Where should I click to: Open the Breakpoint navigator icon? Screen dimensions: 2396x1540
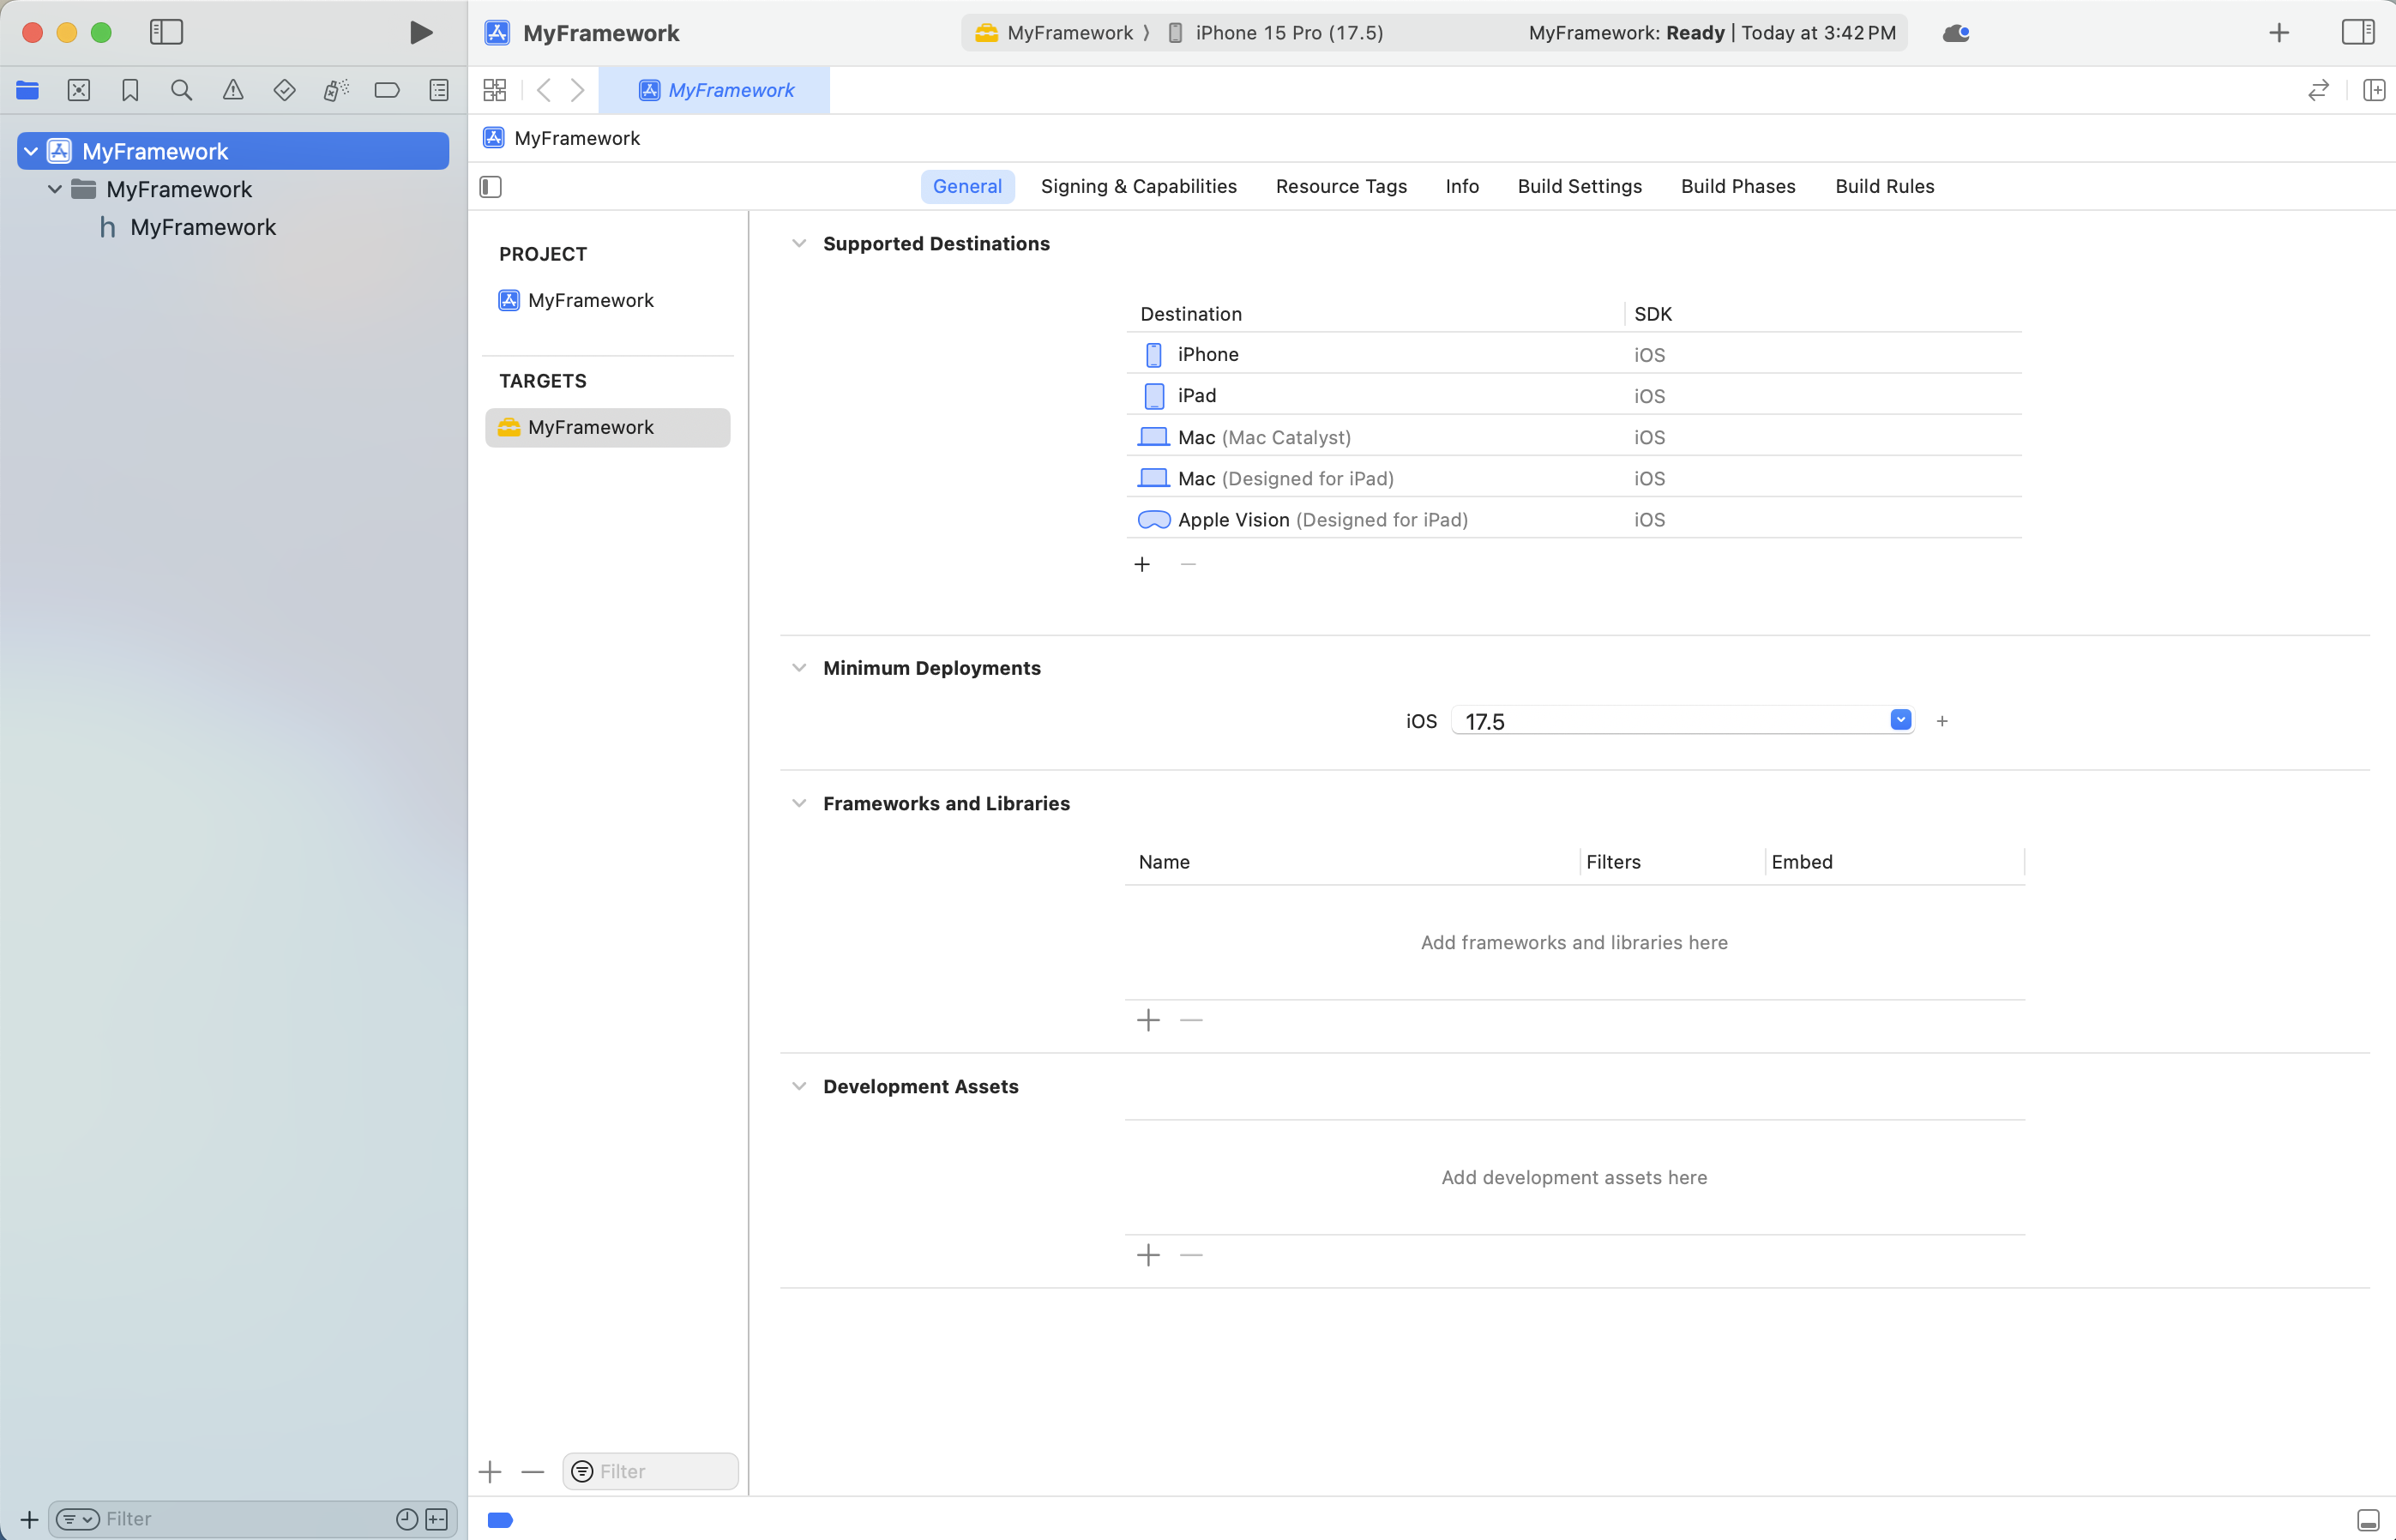[x=387, y=90]
